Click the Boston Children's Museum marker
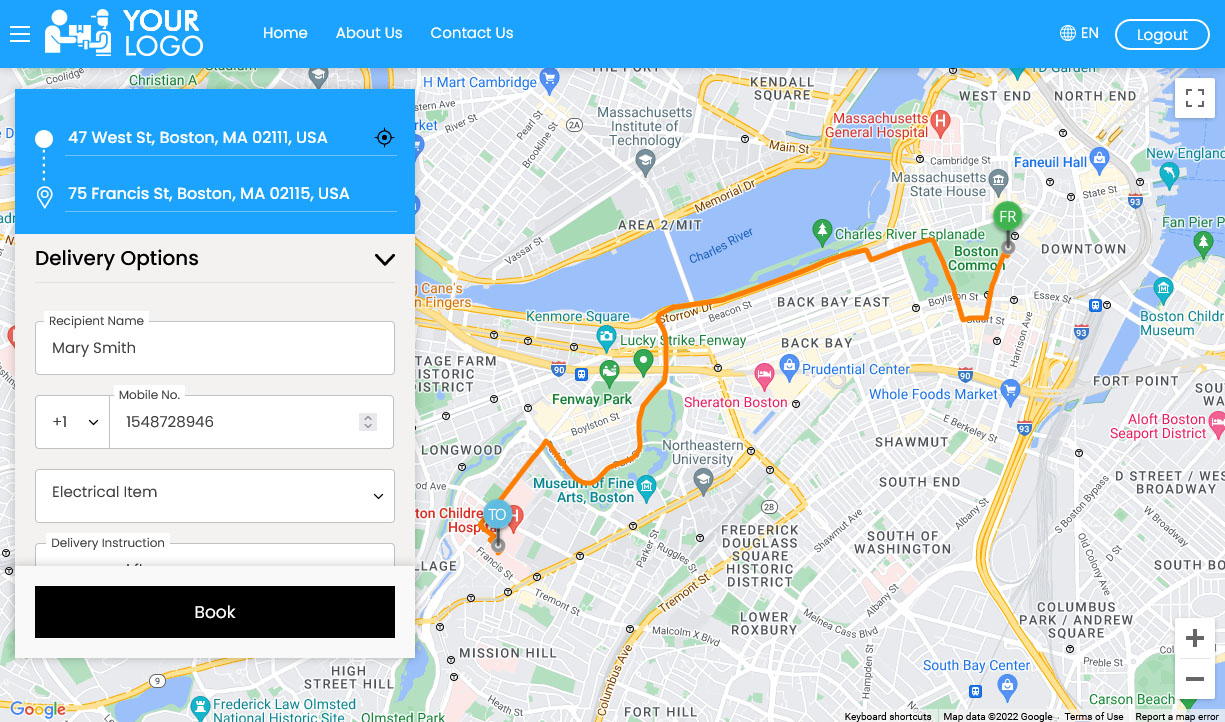This screenshot has width=1225, height=722. [1162, 291]
